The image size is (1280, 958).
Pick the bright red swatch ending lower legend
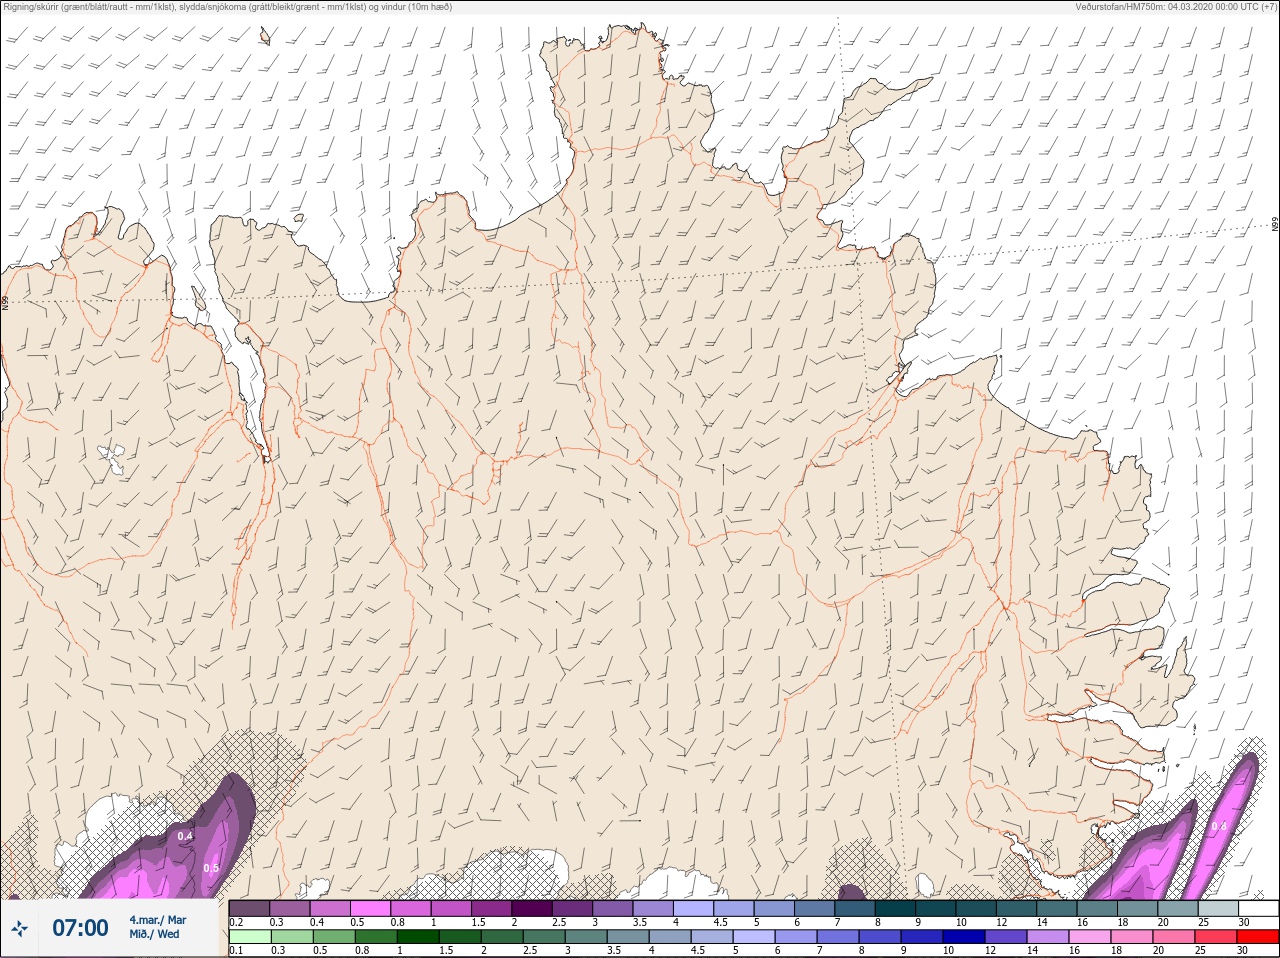1258,937
